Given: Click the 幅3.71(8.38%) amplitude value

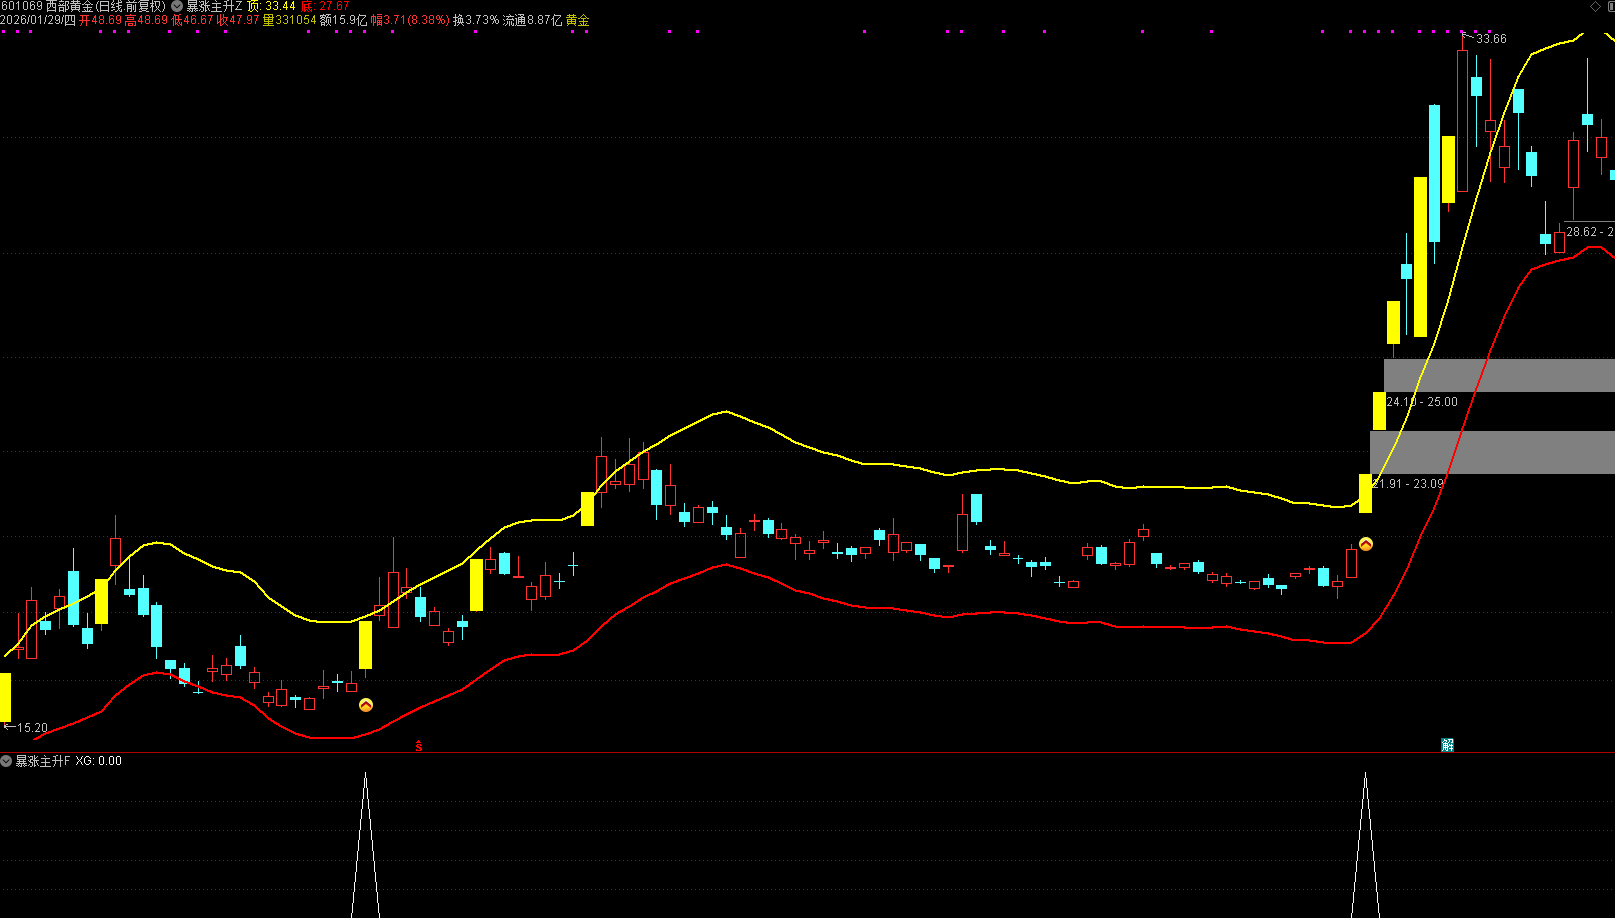Looking at the screenshot, I should tap(410, 20).
